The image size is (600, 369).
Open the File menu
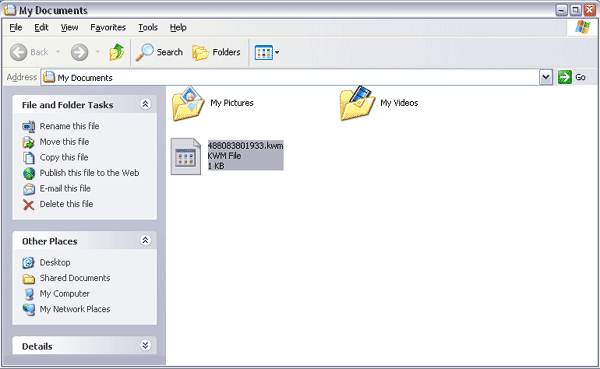[x=16, y=28]
